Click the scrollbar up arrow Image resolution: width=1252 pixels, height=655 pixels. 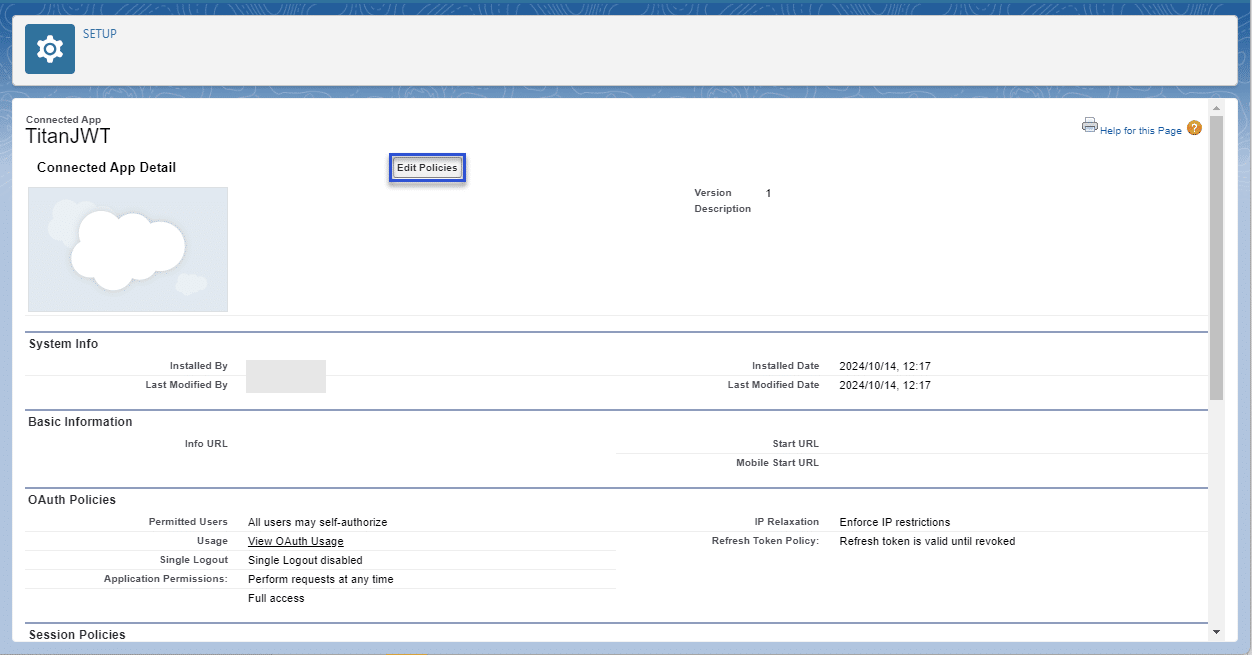(x=1216, y=108)
